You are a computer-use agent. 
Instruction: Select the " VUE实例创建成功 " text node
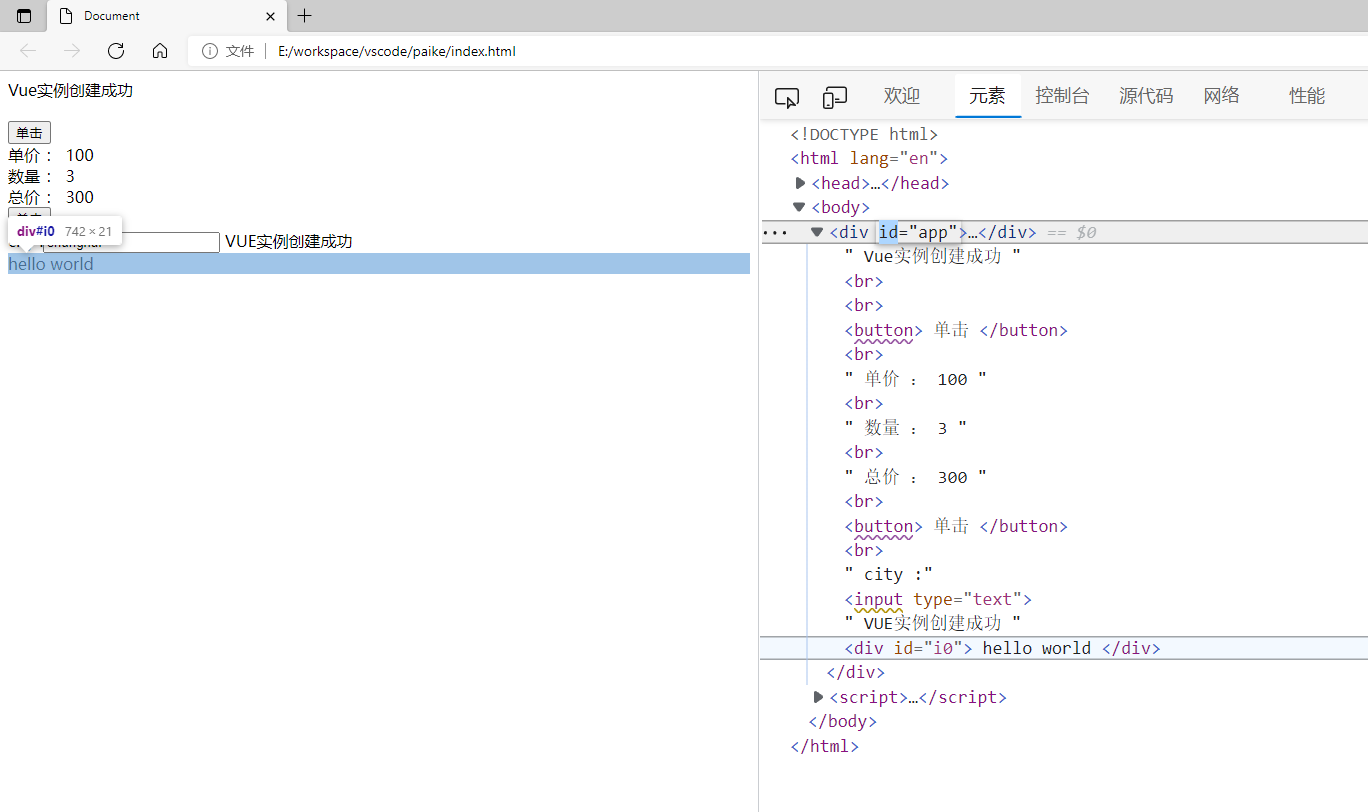point(933,623)
